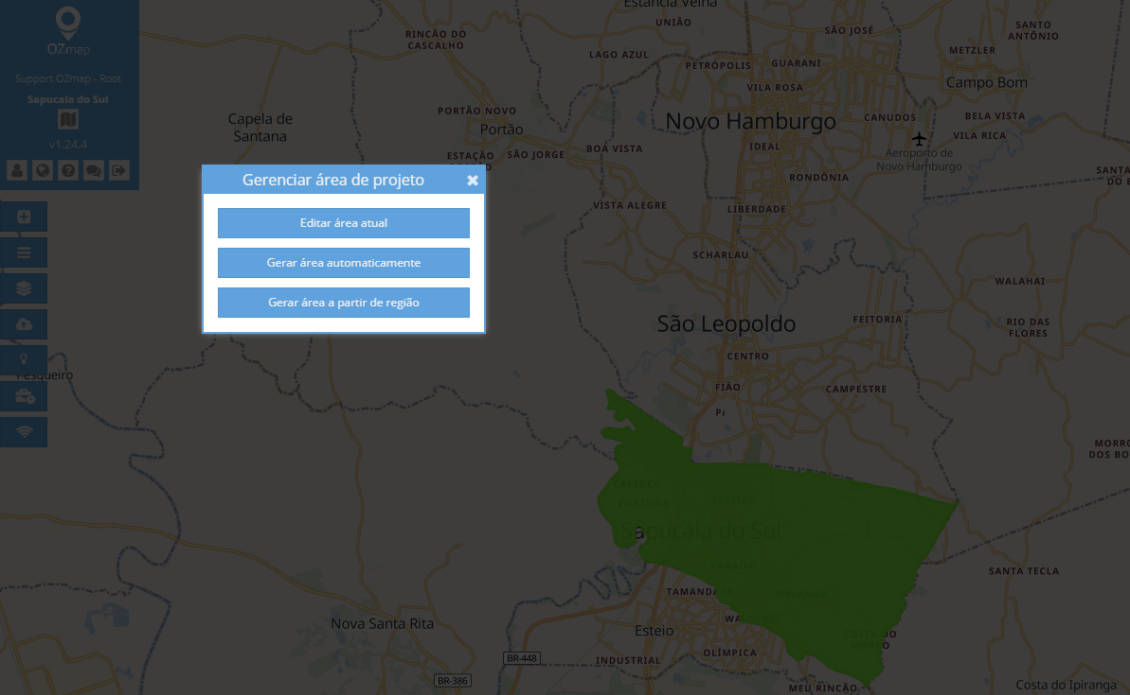Click the airport airplane icon on map

click(919, 138)
